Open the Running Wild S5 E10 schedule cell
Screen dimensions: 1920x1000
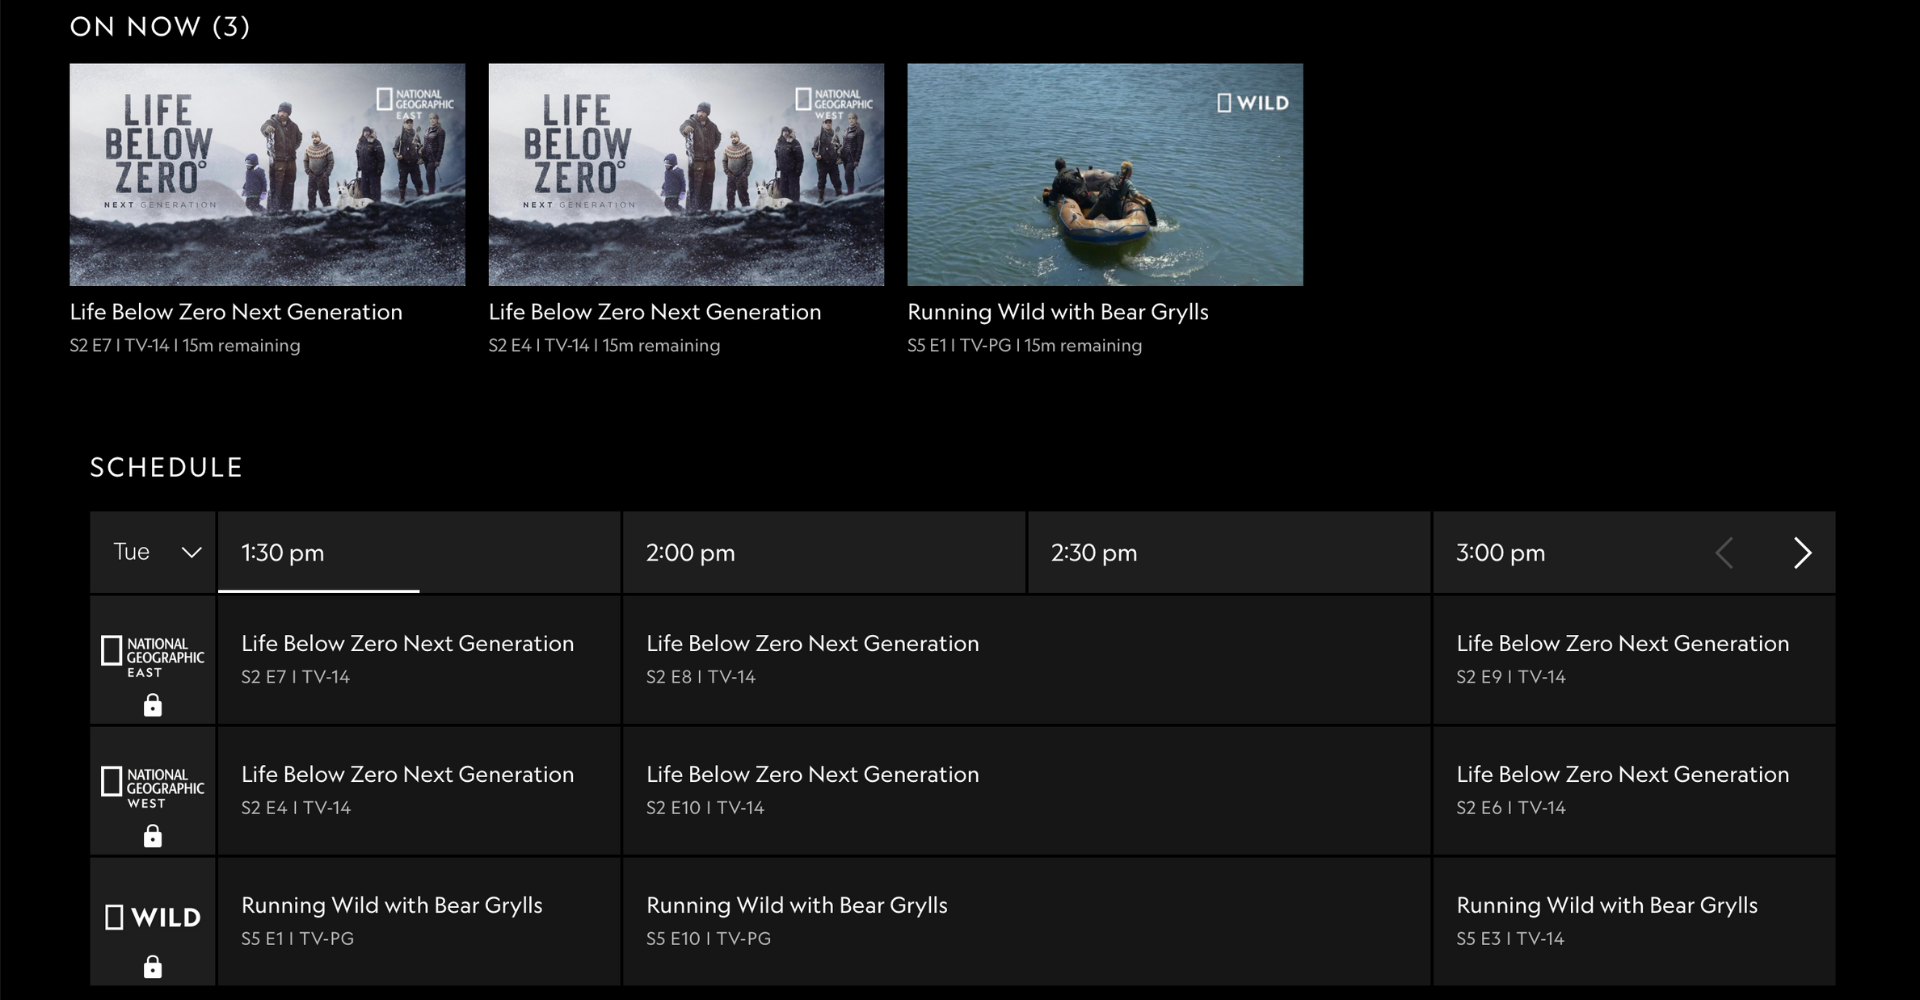tap(1027, 922)
